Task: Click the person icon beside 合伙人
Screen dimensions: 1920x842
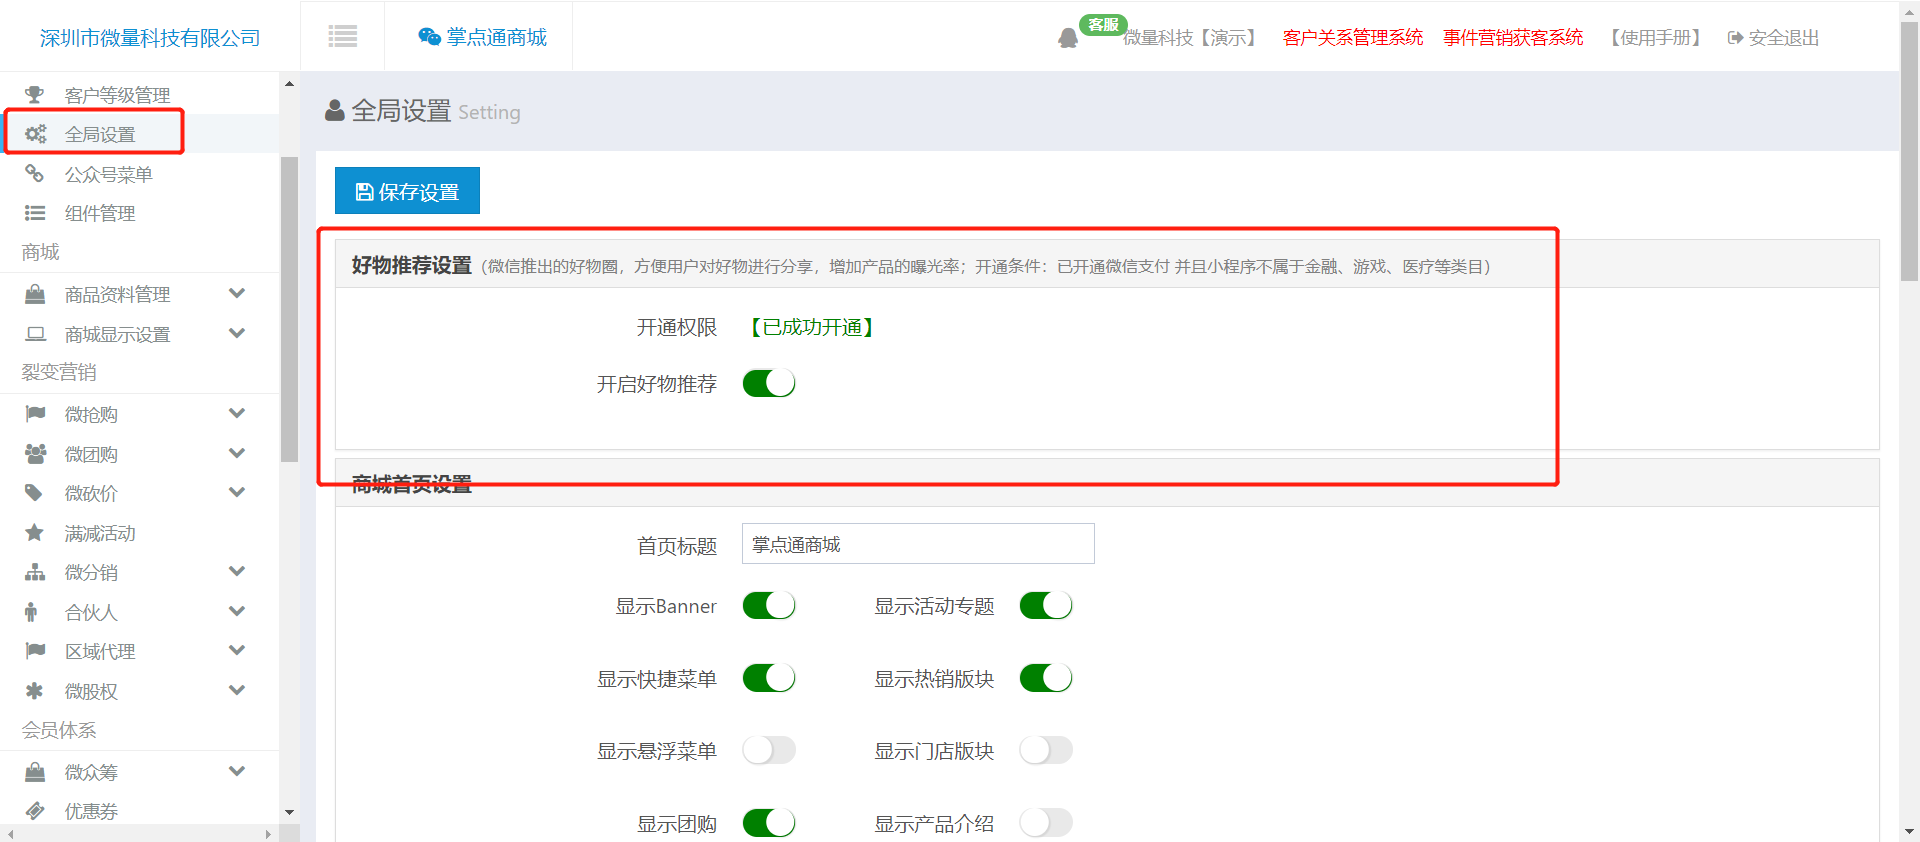Action: click(x=32, y=612)
